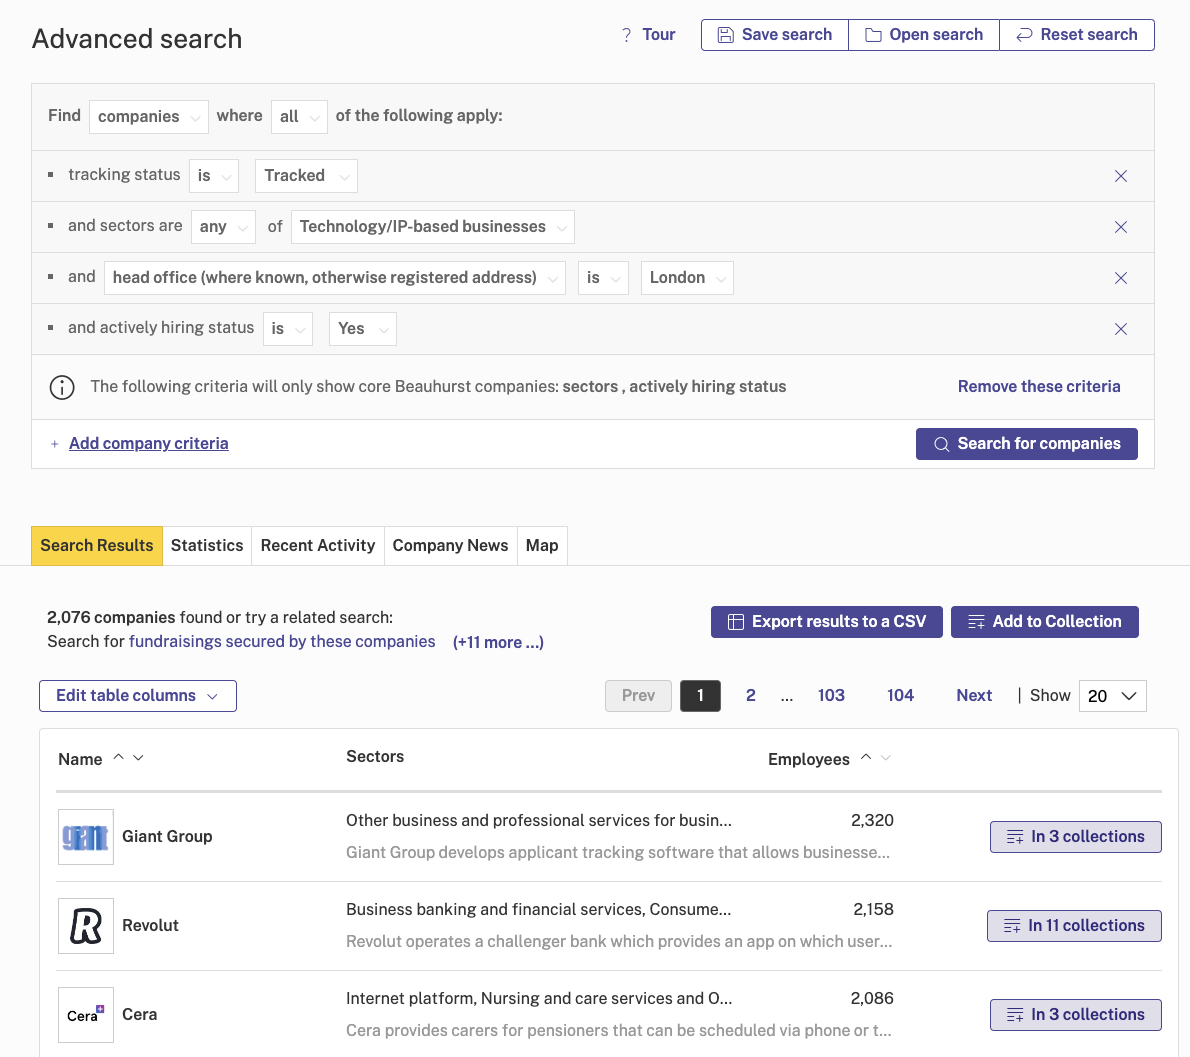Open the head office field dropdown

[335, 278]
